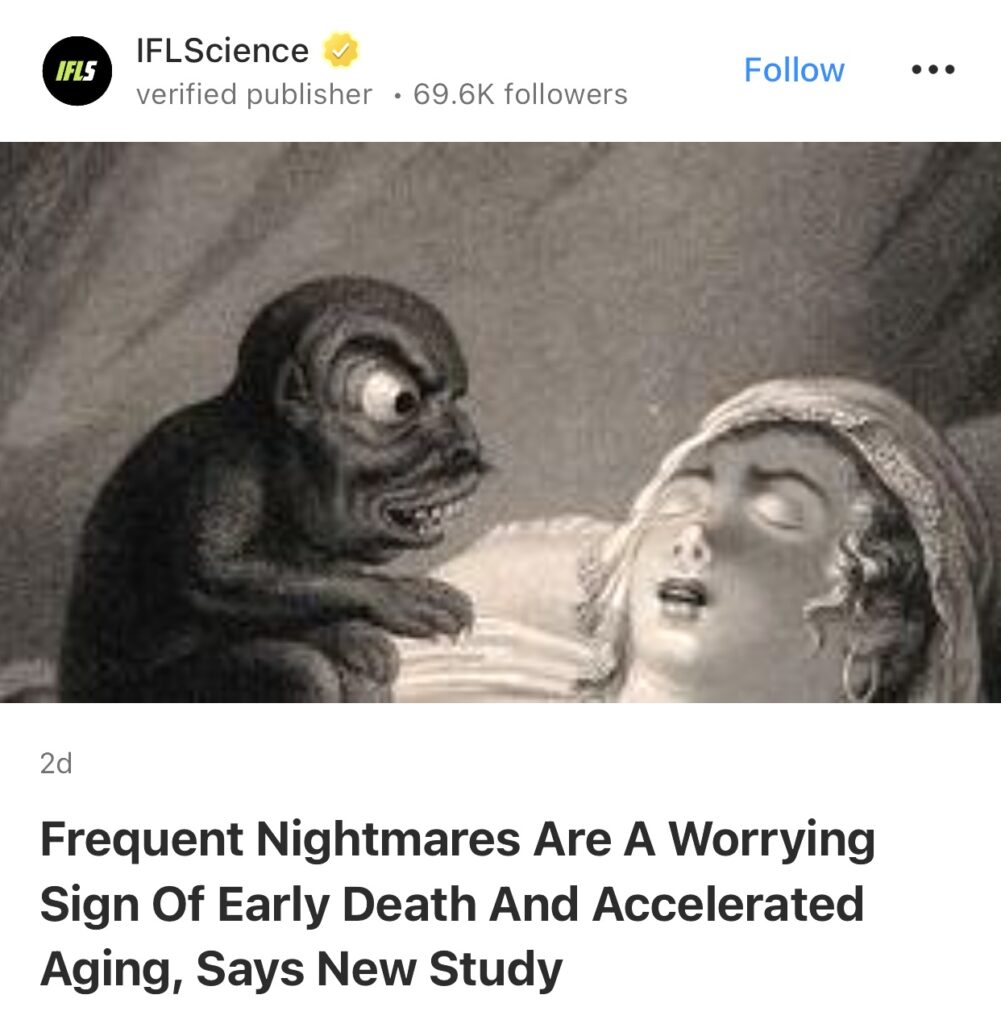Click the creature's large bulging eye

[383, 394]
